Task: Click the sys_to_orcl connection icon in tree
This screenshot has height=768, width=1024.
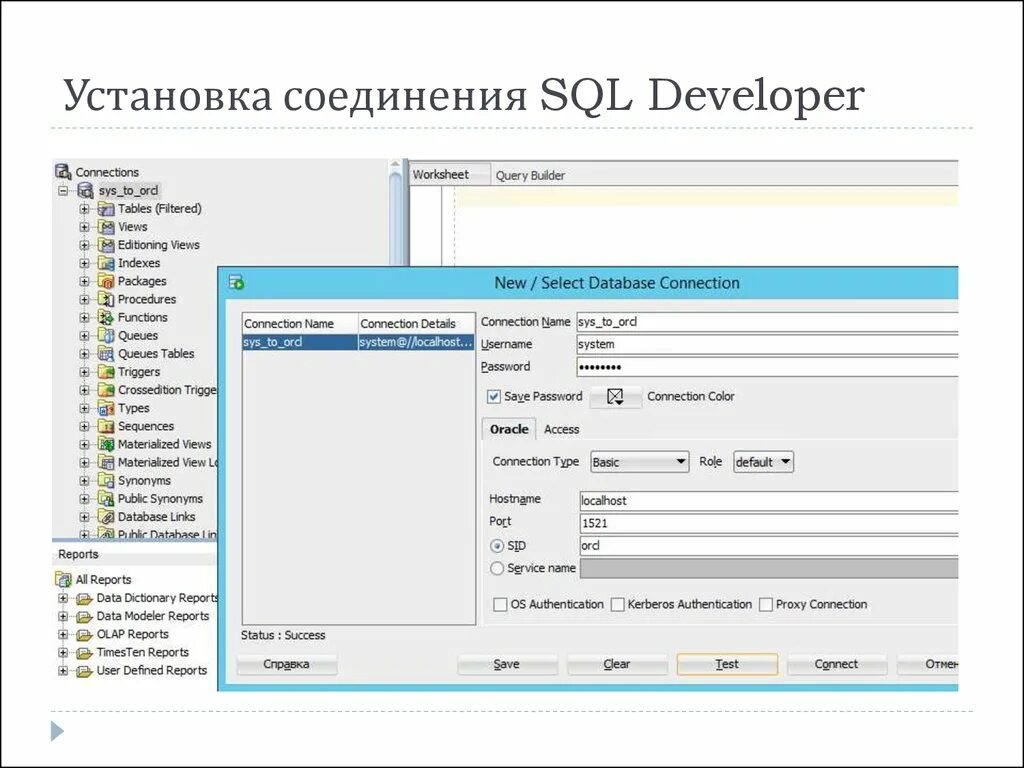Action: coord(86,190)
